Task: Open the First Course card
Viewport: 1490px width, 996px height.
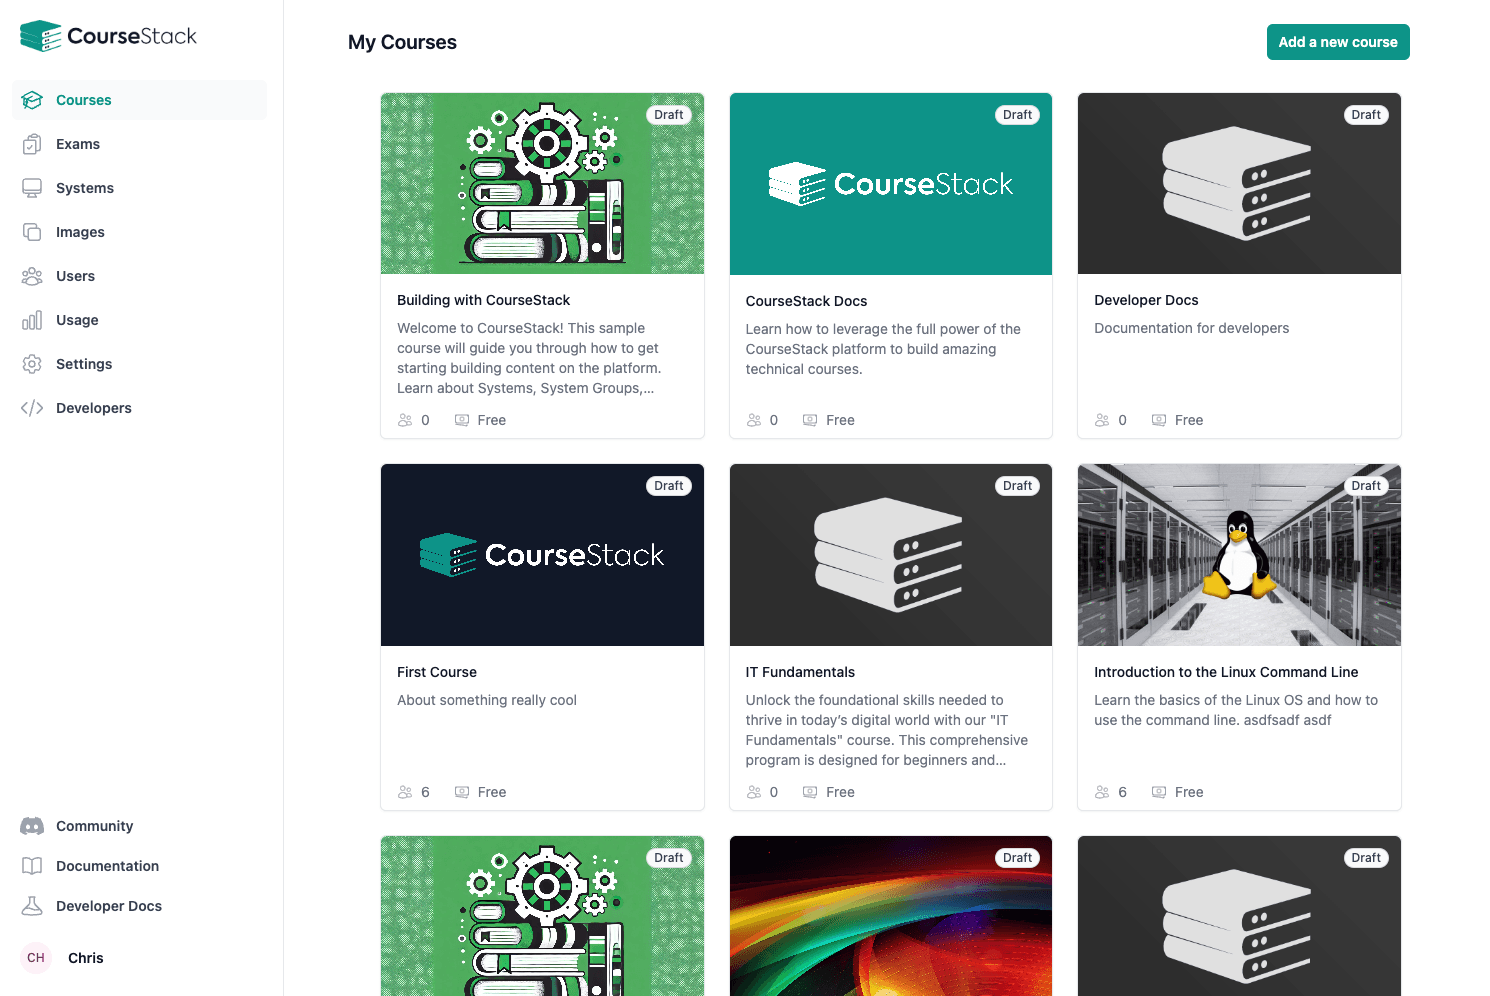Action: click(437, 672)
